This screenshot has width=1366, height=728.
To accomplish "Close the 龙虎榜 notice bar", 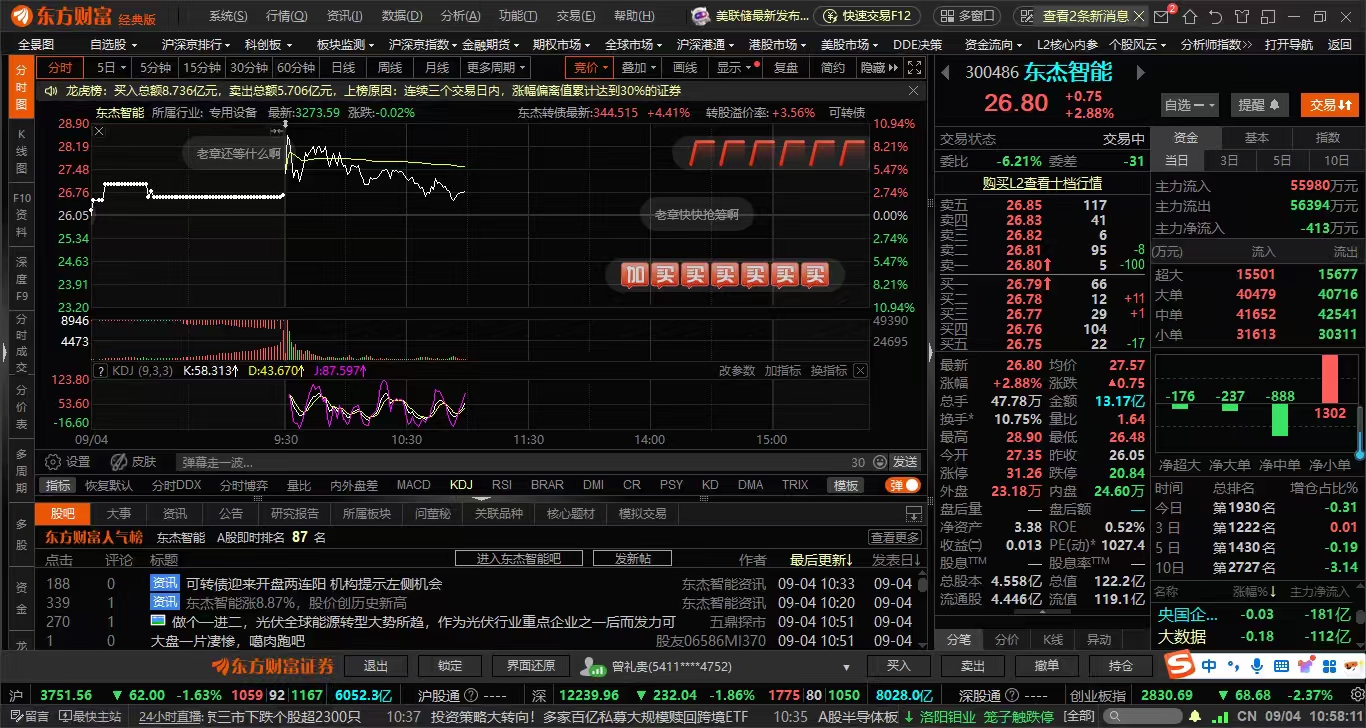I will point(913,90).
